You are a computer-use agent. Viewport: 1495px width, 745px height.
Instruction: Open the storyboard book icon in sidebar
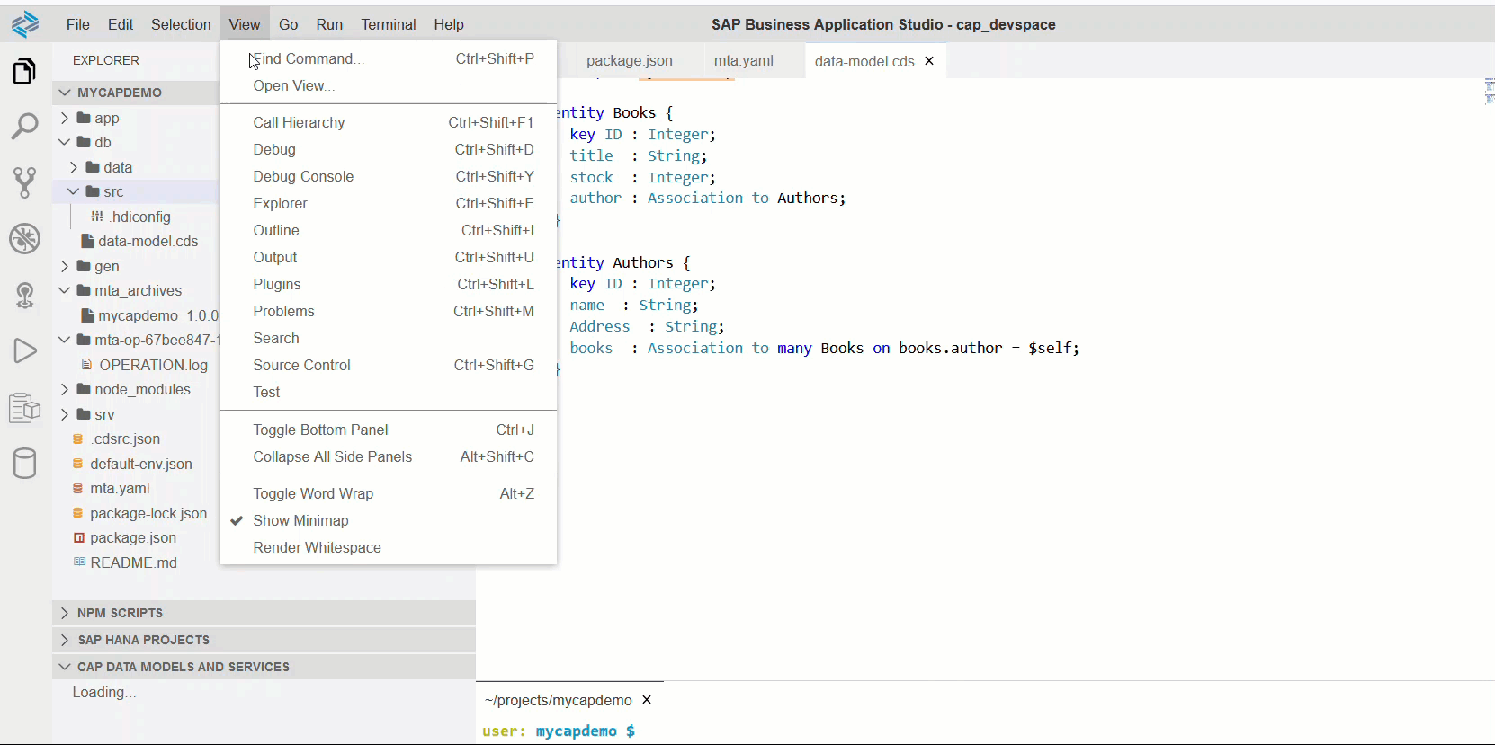pos(24,407)
